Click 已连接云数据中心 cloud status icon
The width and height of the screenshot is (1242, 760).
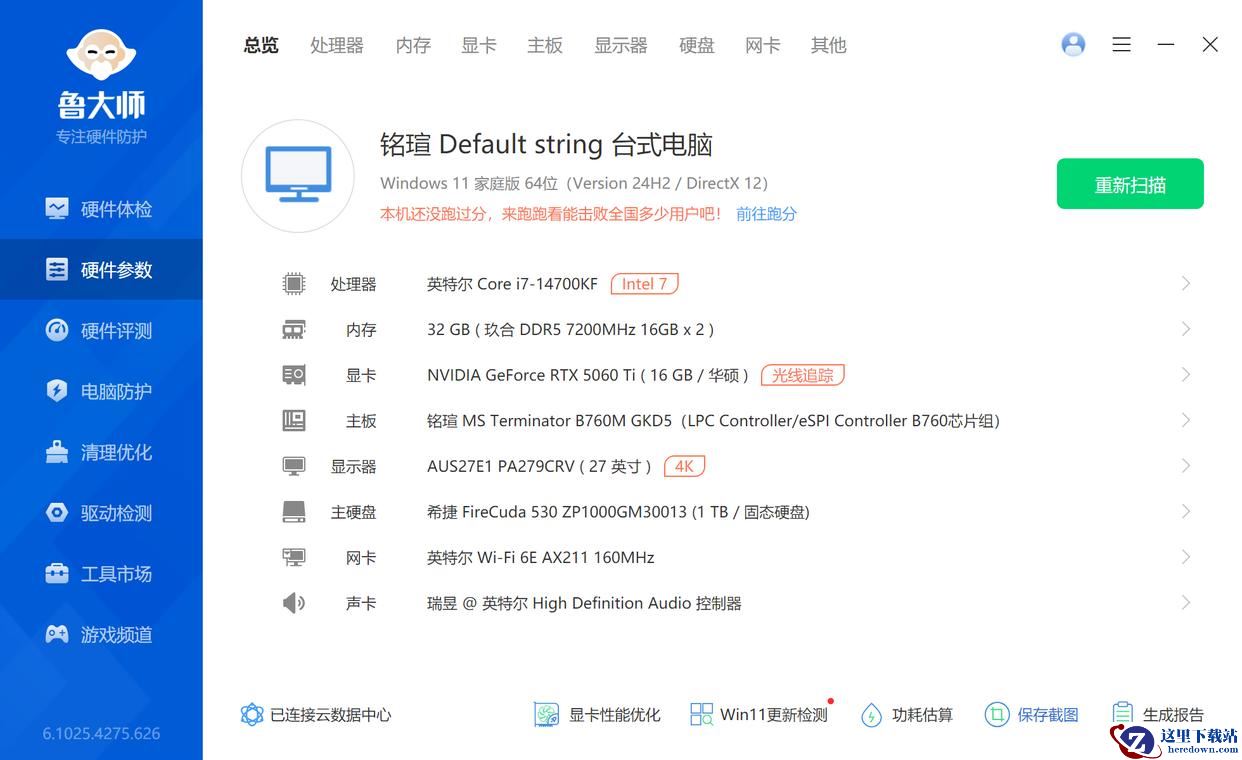click(252, 715)
